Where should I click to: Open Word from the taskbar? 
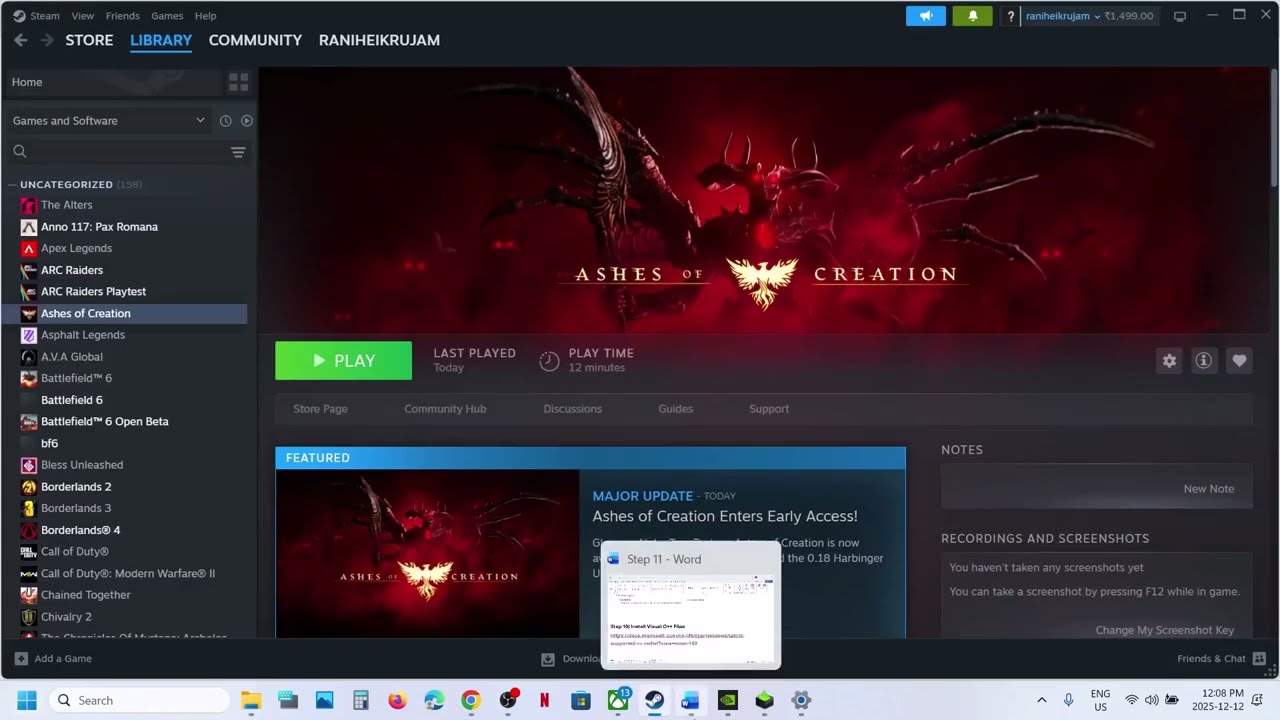coord(690,700)
